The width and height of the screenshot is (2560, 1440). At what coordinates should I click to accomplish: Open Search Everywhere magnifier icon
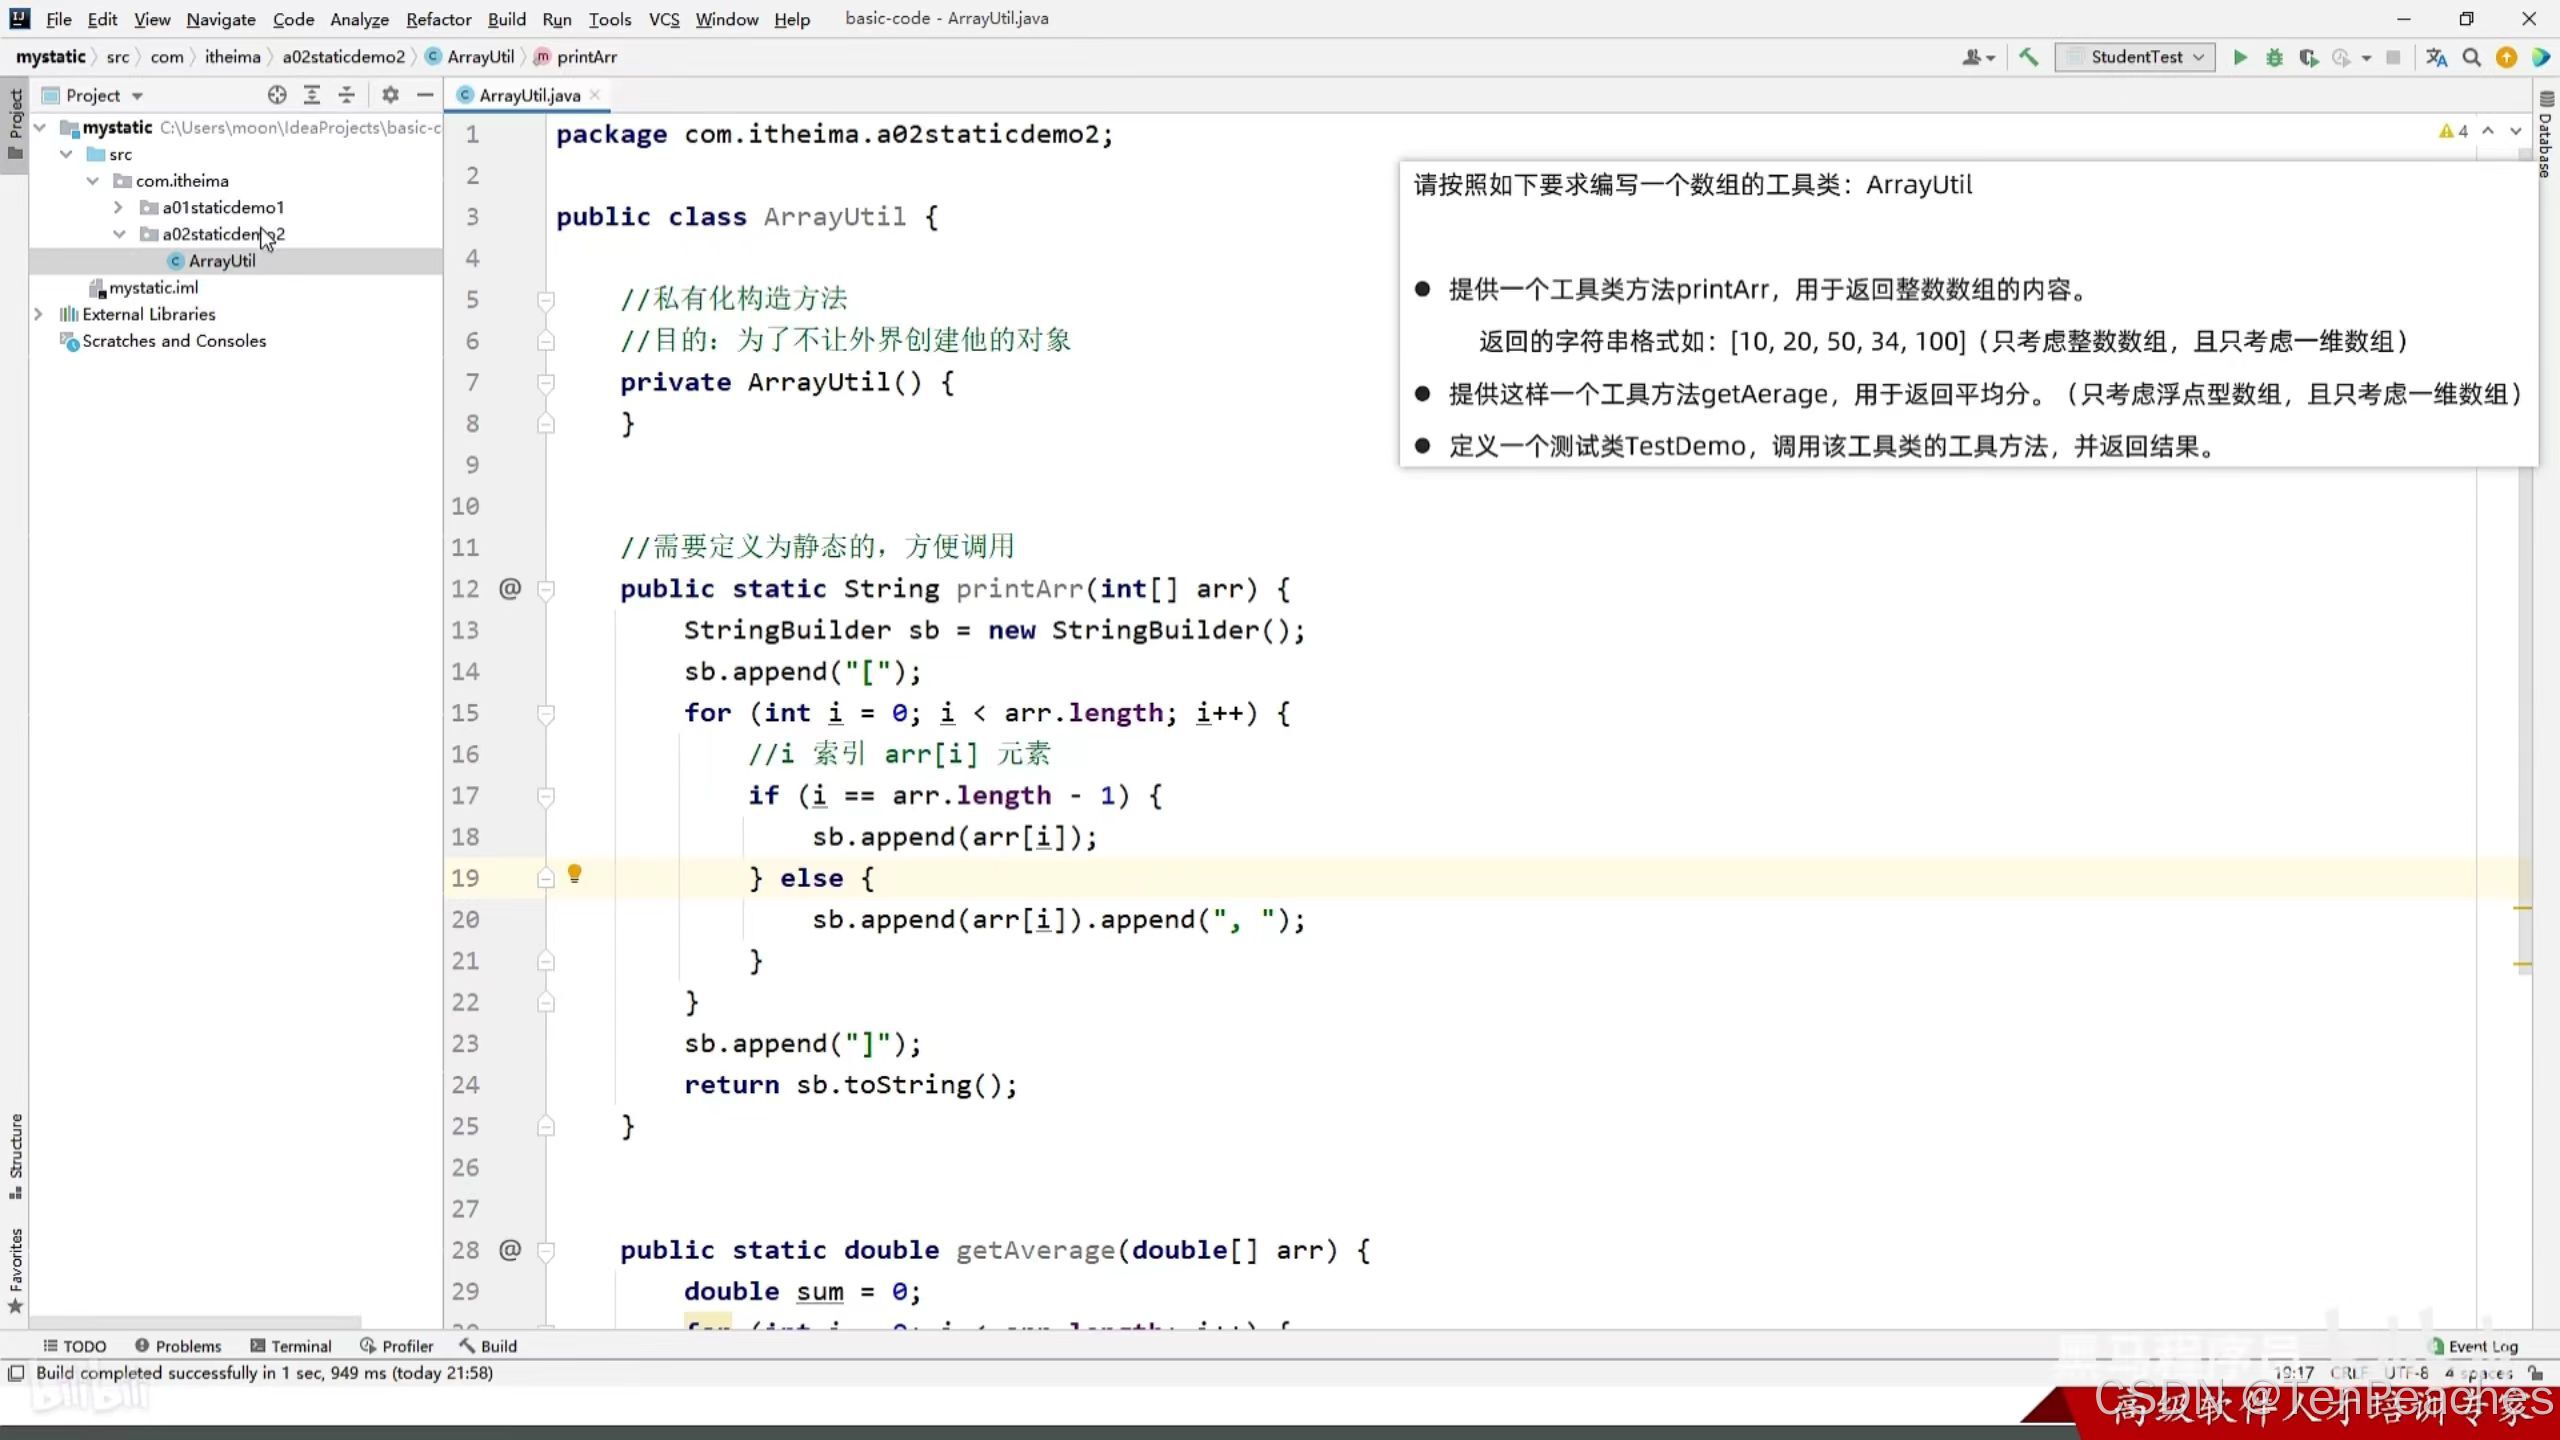tap(2471, 58)
